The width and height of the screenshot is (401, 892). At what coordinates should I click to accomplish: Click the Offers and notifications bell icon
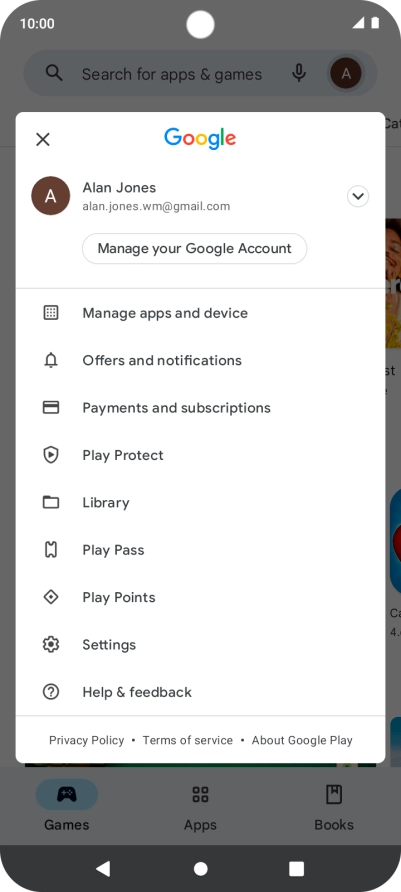(x=51, y=360)
